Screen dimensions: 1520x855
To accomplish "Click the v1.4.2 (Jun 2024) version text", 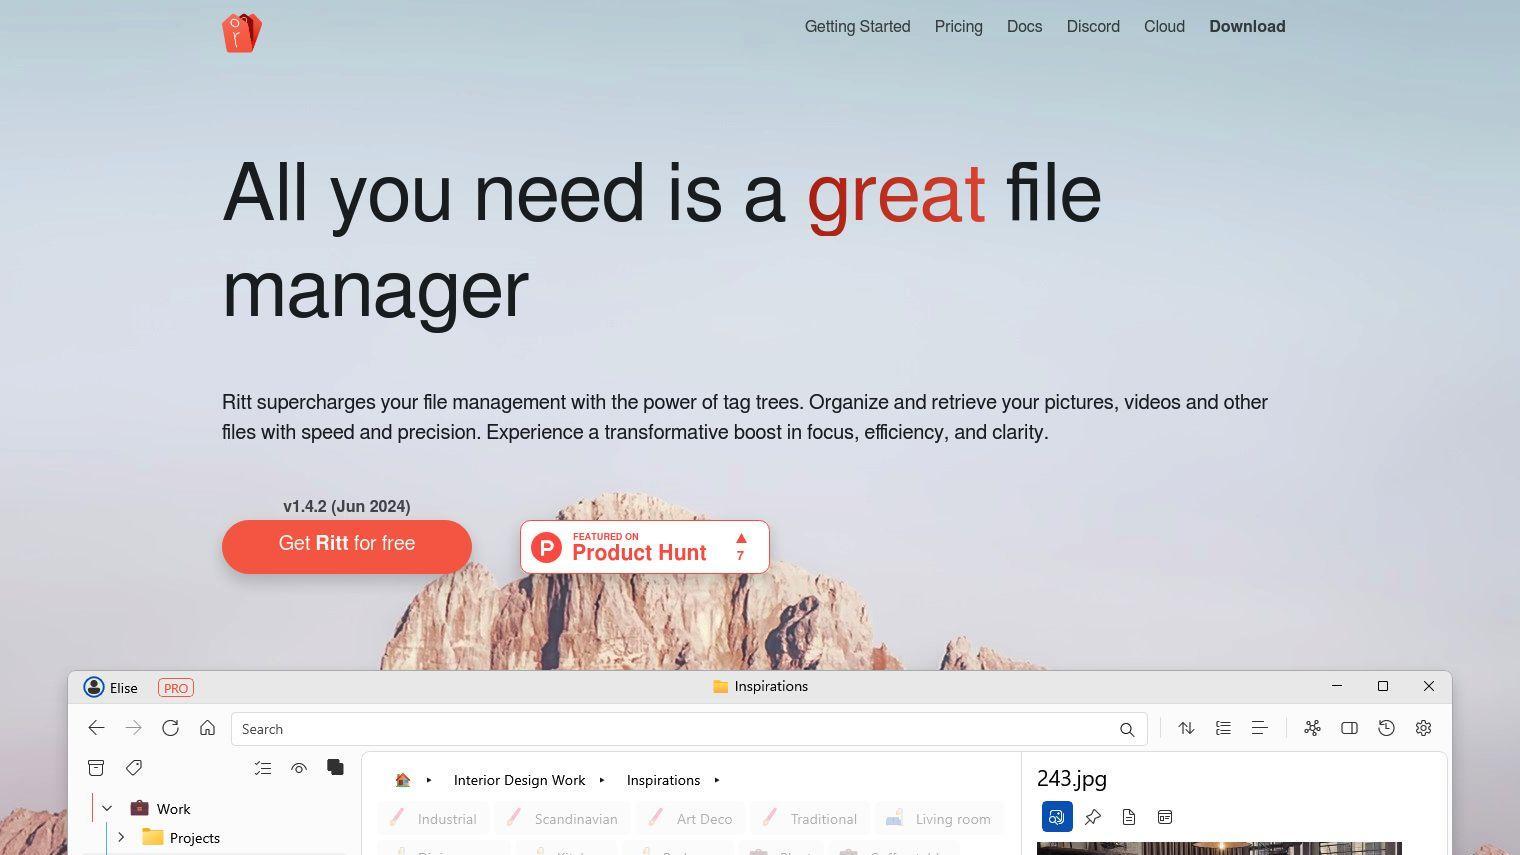I will [347, 506].
